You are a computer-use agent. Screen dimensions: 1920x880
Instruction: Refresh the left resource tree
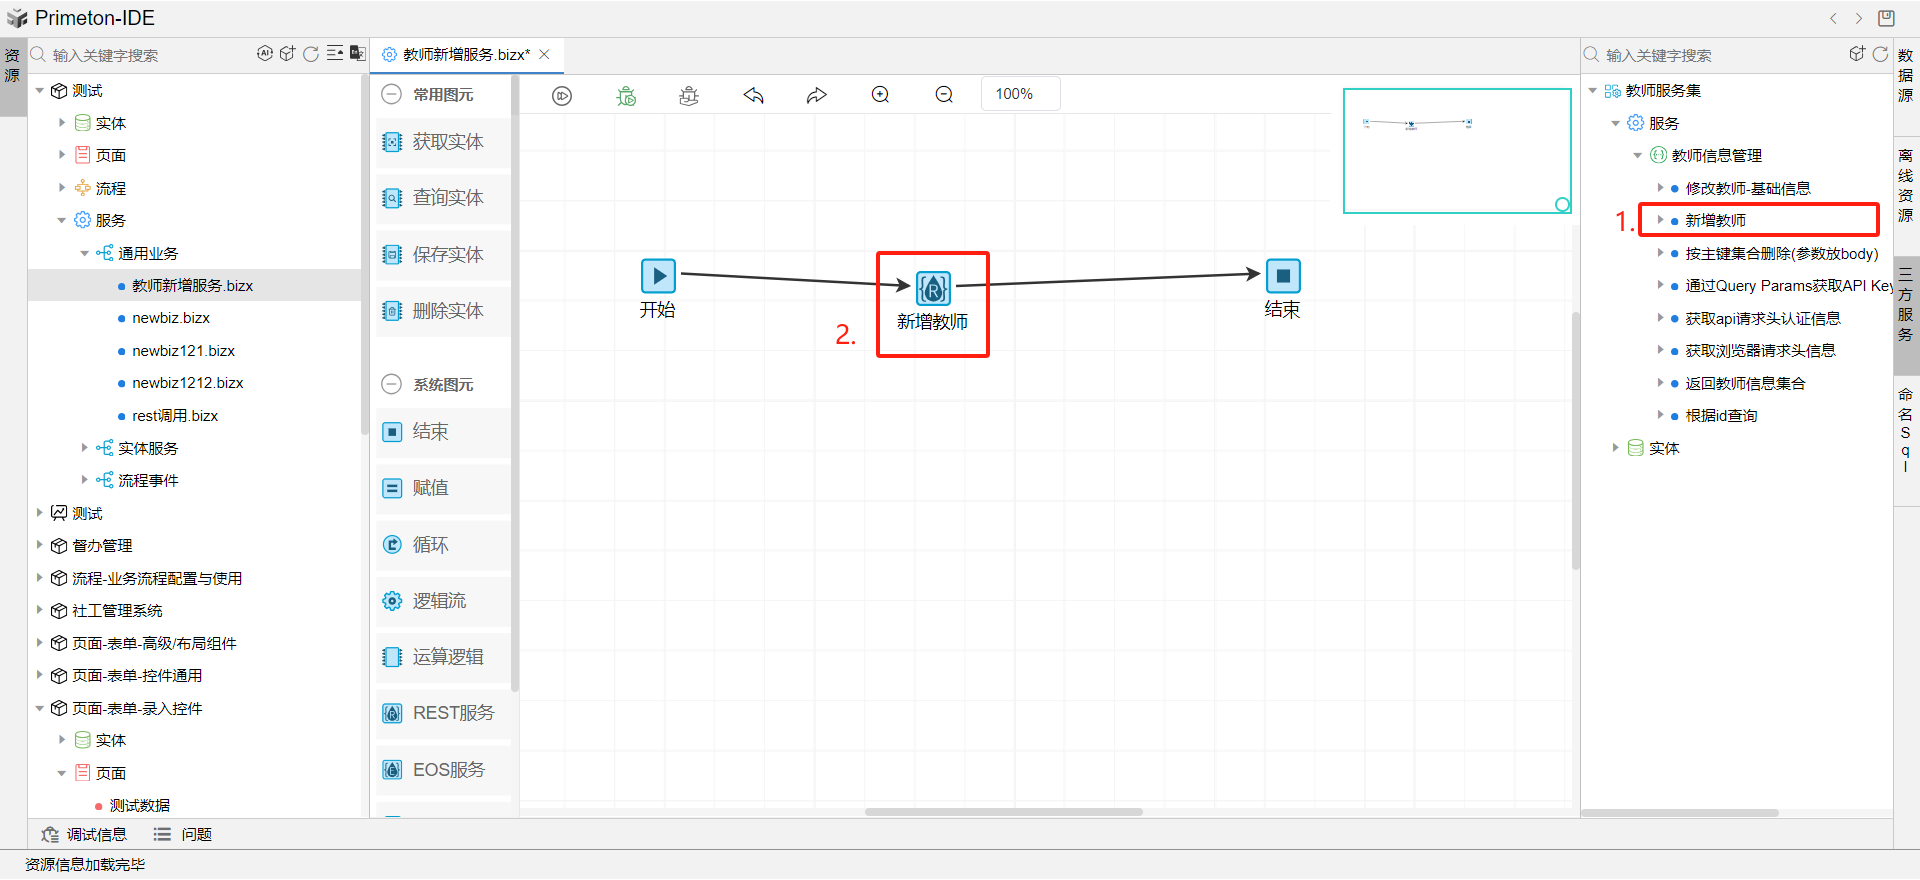pyautogui.click(x=311, y=54)
